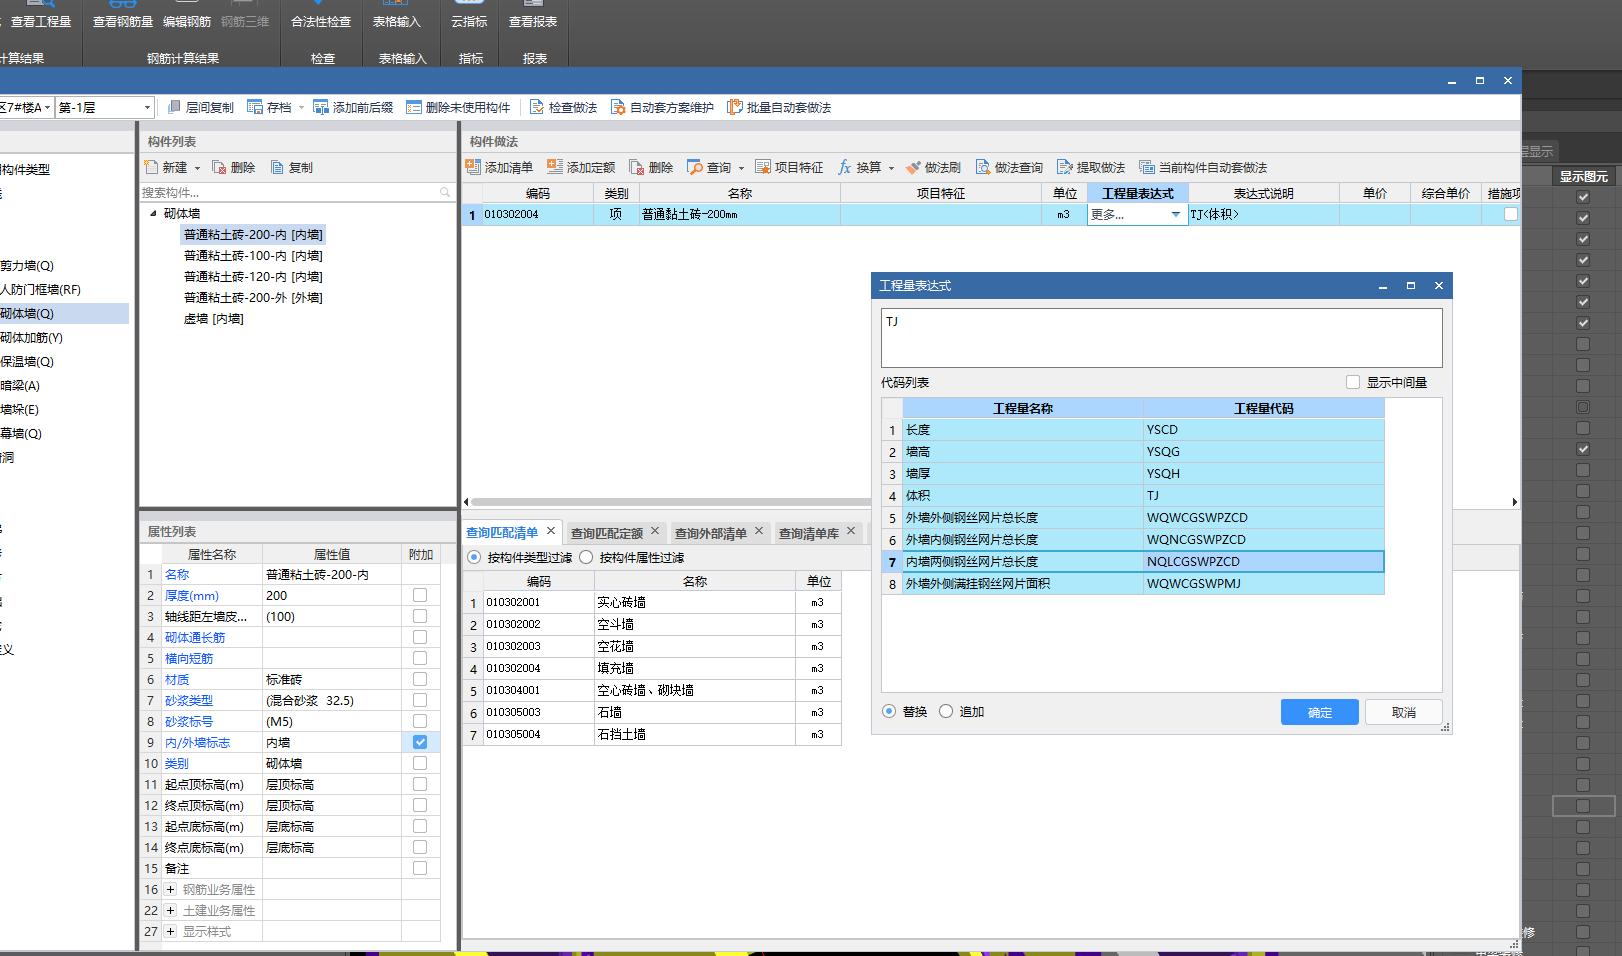Click the horizontal scrollbar under 构件做法 table

pos(670,502)
